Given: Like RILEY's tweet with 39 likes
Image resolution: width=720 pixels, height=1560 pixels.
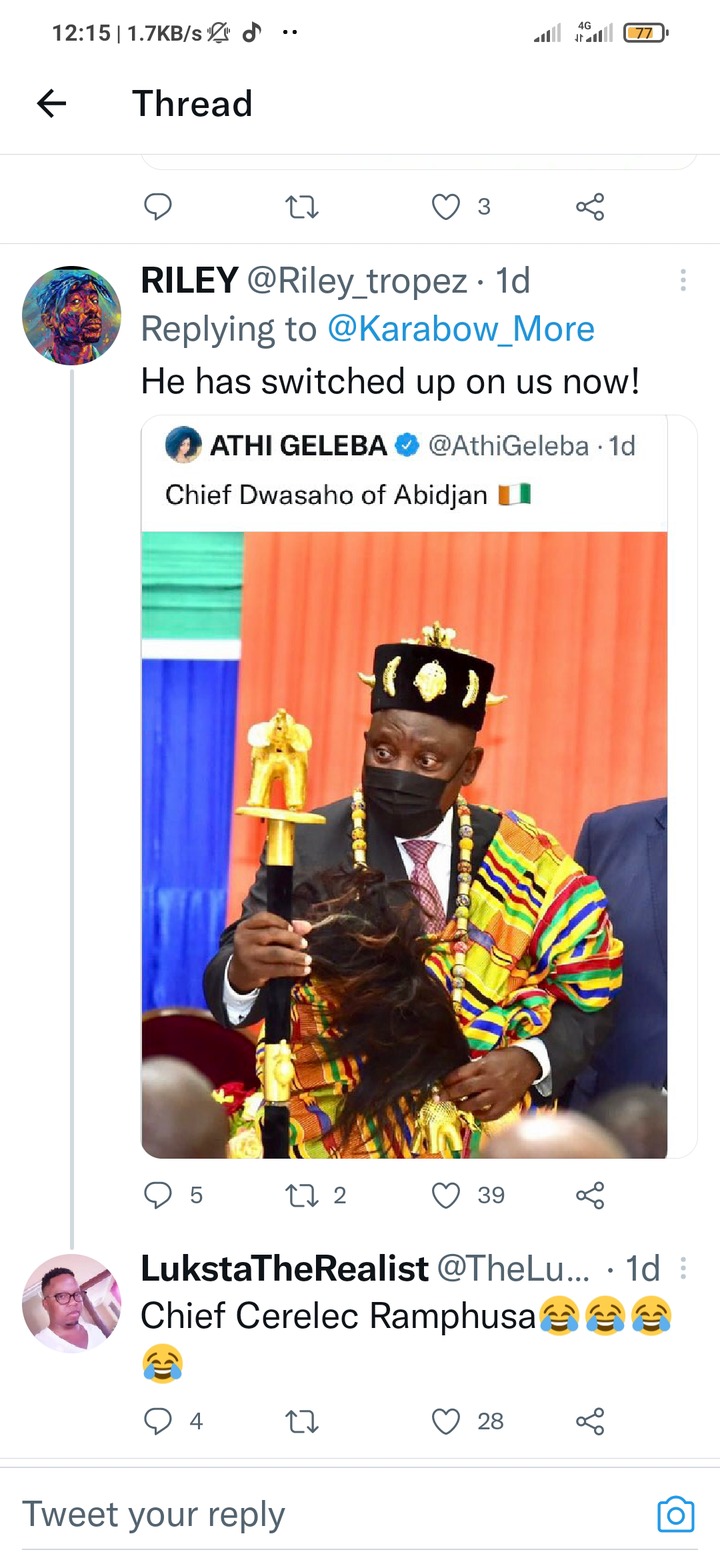Looking at the screenshot, I should click(x=446, y=1195).
